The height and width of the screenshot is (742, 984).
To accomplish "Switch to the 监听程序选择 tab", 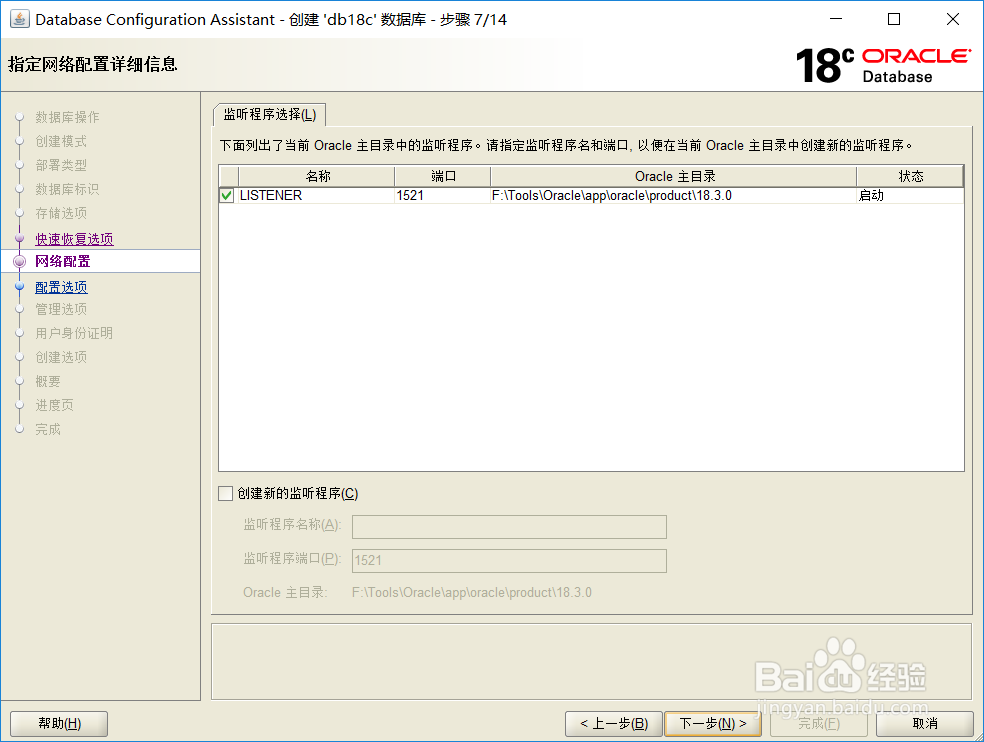I will click(270, 114).
